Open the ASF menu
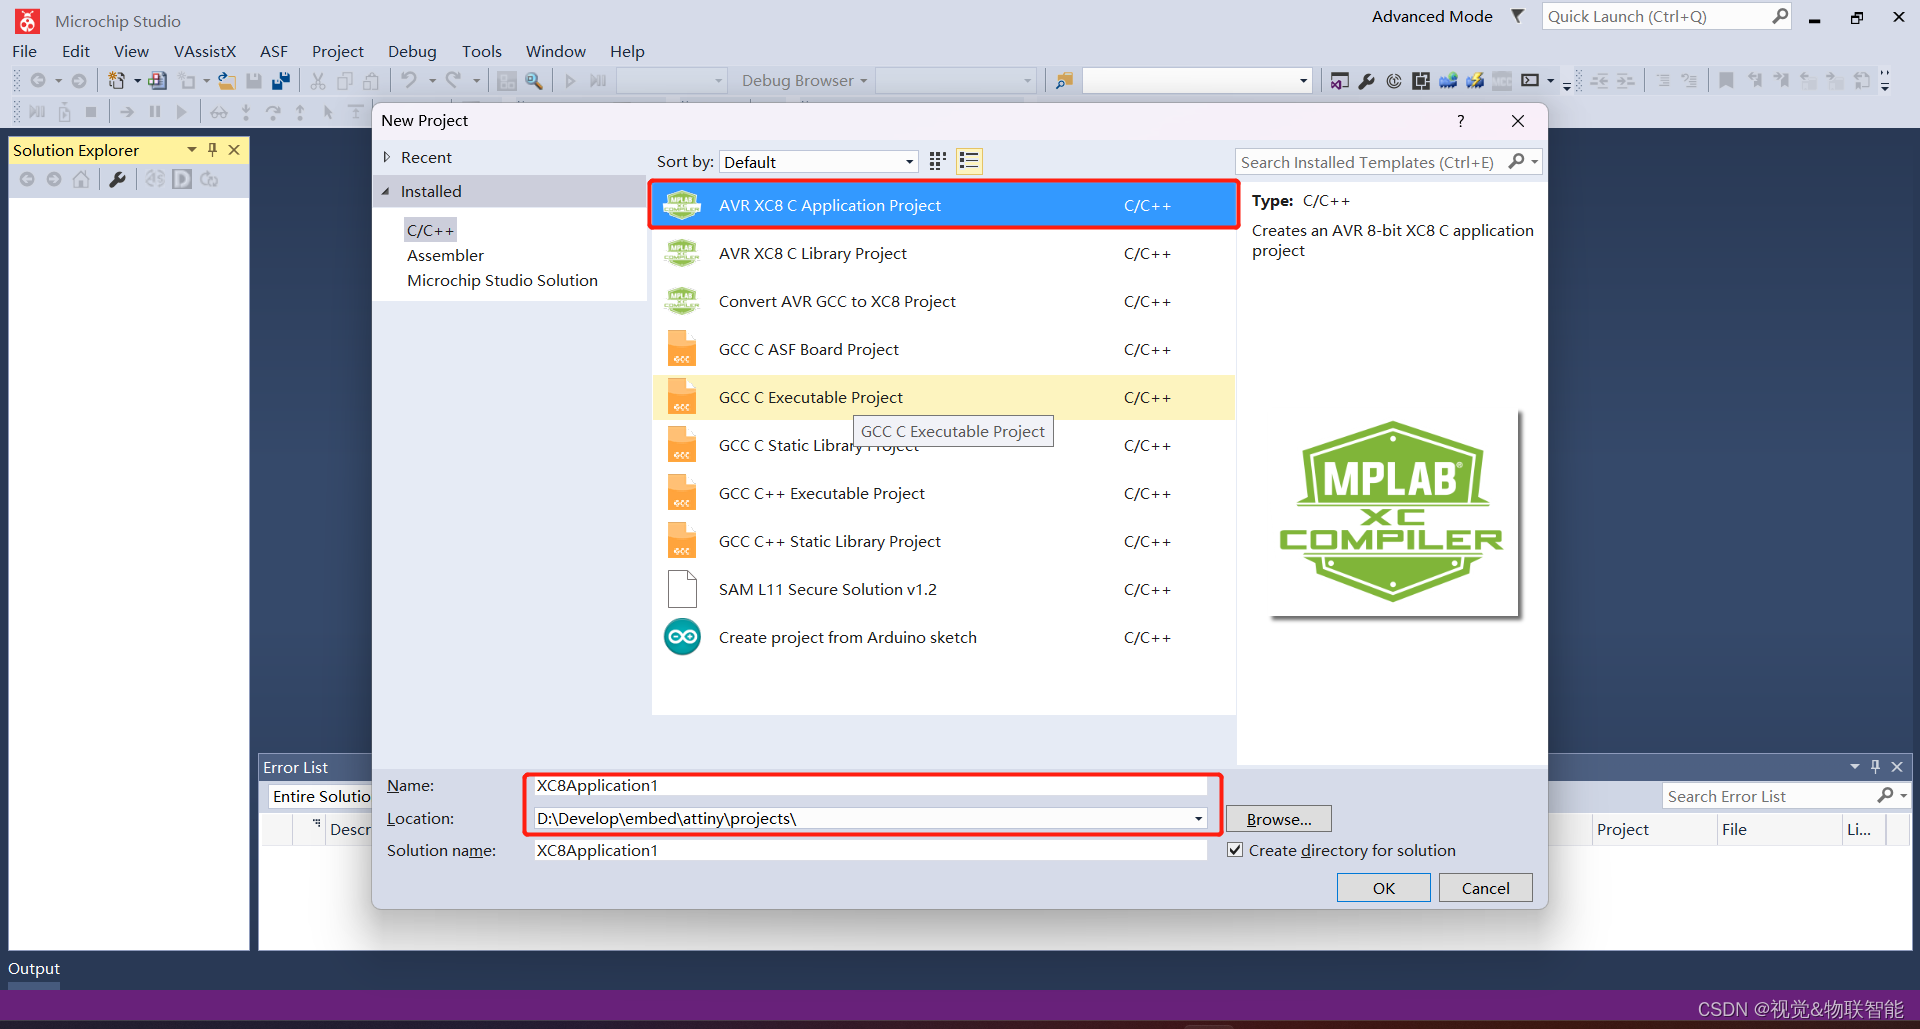 pyautogui.click(x=274, y=51)
